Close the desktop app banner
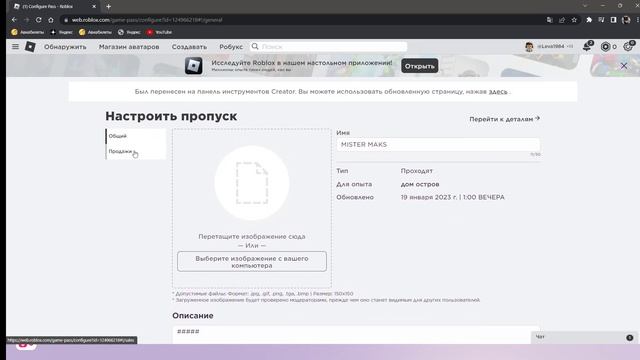The image size is (640, 360). coord(624,66)
